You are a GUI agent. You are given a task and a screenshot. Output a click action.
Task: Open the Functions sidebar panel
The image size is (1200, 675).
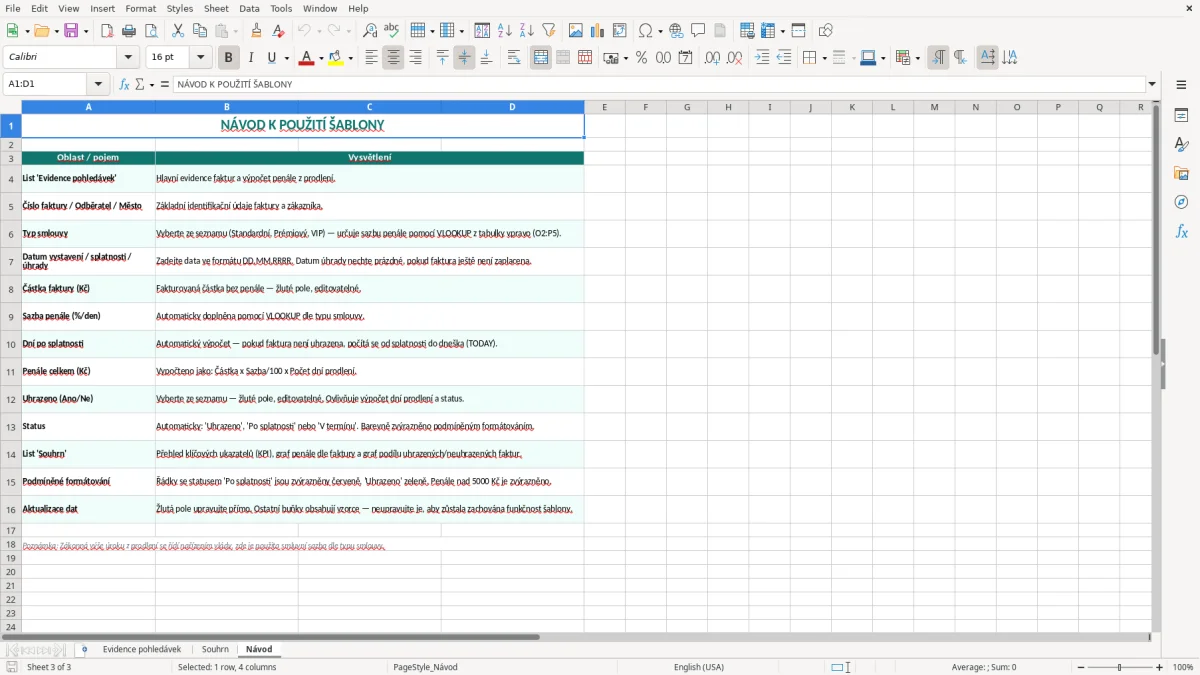coord(1181,231)
